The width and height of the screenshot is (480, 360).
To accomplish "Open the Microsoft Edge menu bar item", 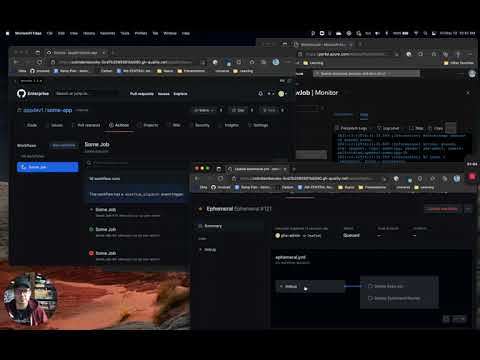I will 28,33.
